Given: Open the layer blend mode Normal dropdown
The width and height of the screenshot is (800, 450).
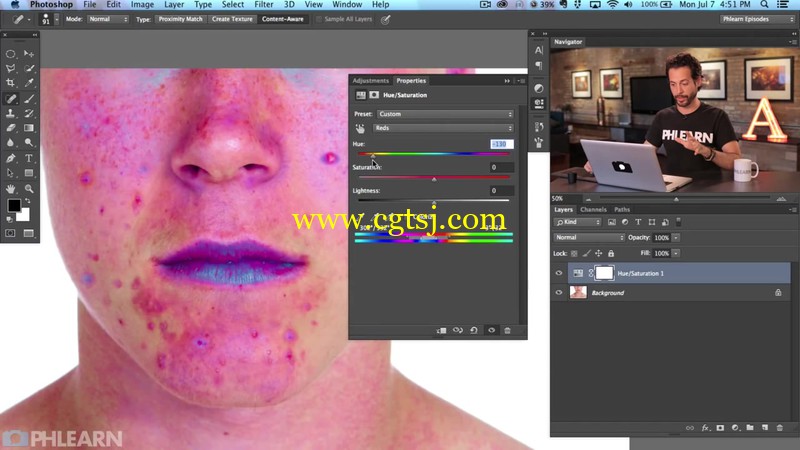Looking at the screenshot, I should click(589, 238).
